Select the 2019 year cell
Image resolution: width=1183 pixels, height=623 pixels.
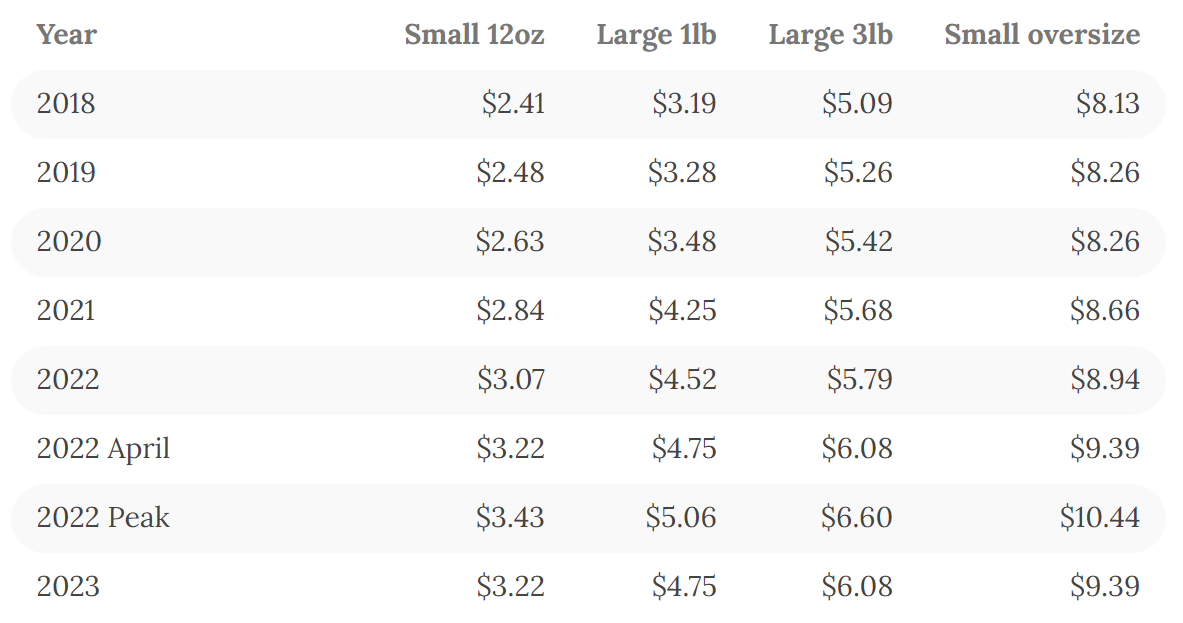pos(66,173)
